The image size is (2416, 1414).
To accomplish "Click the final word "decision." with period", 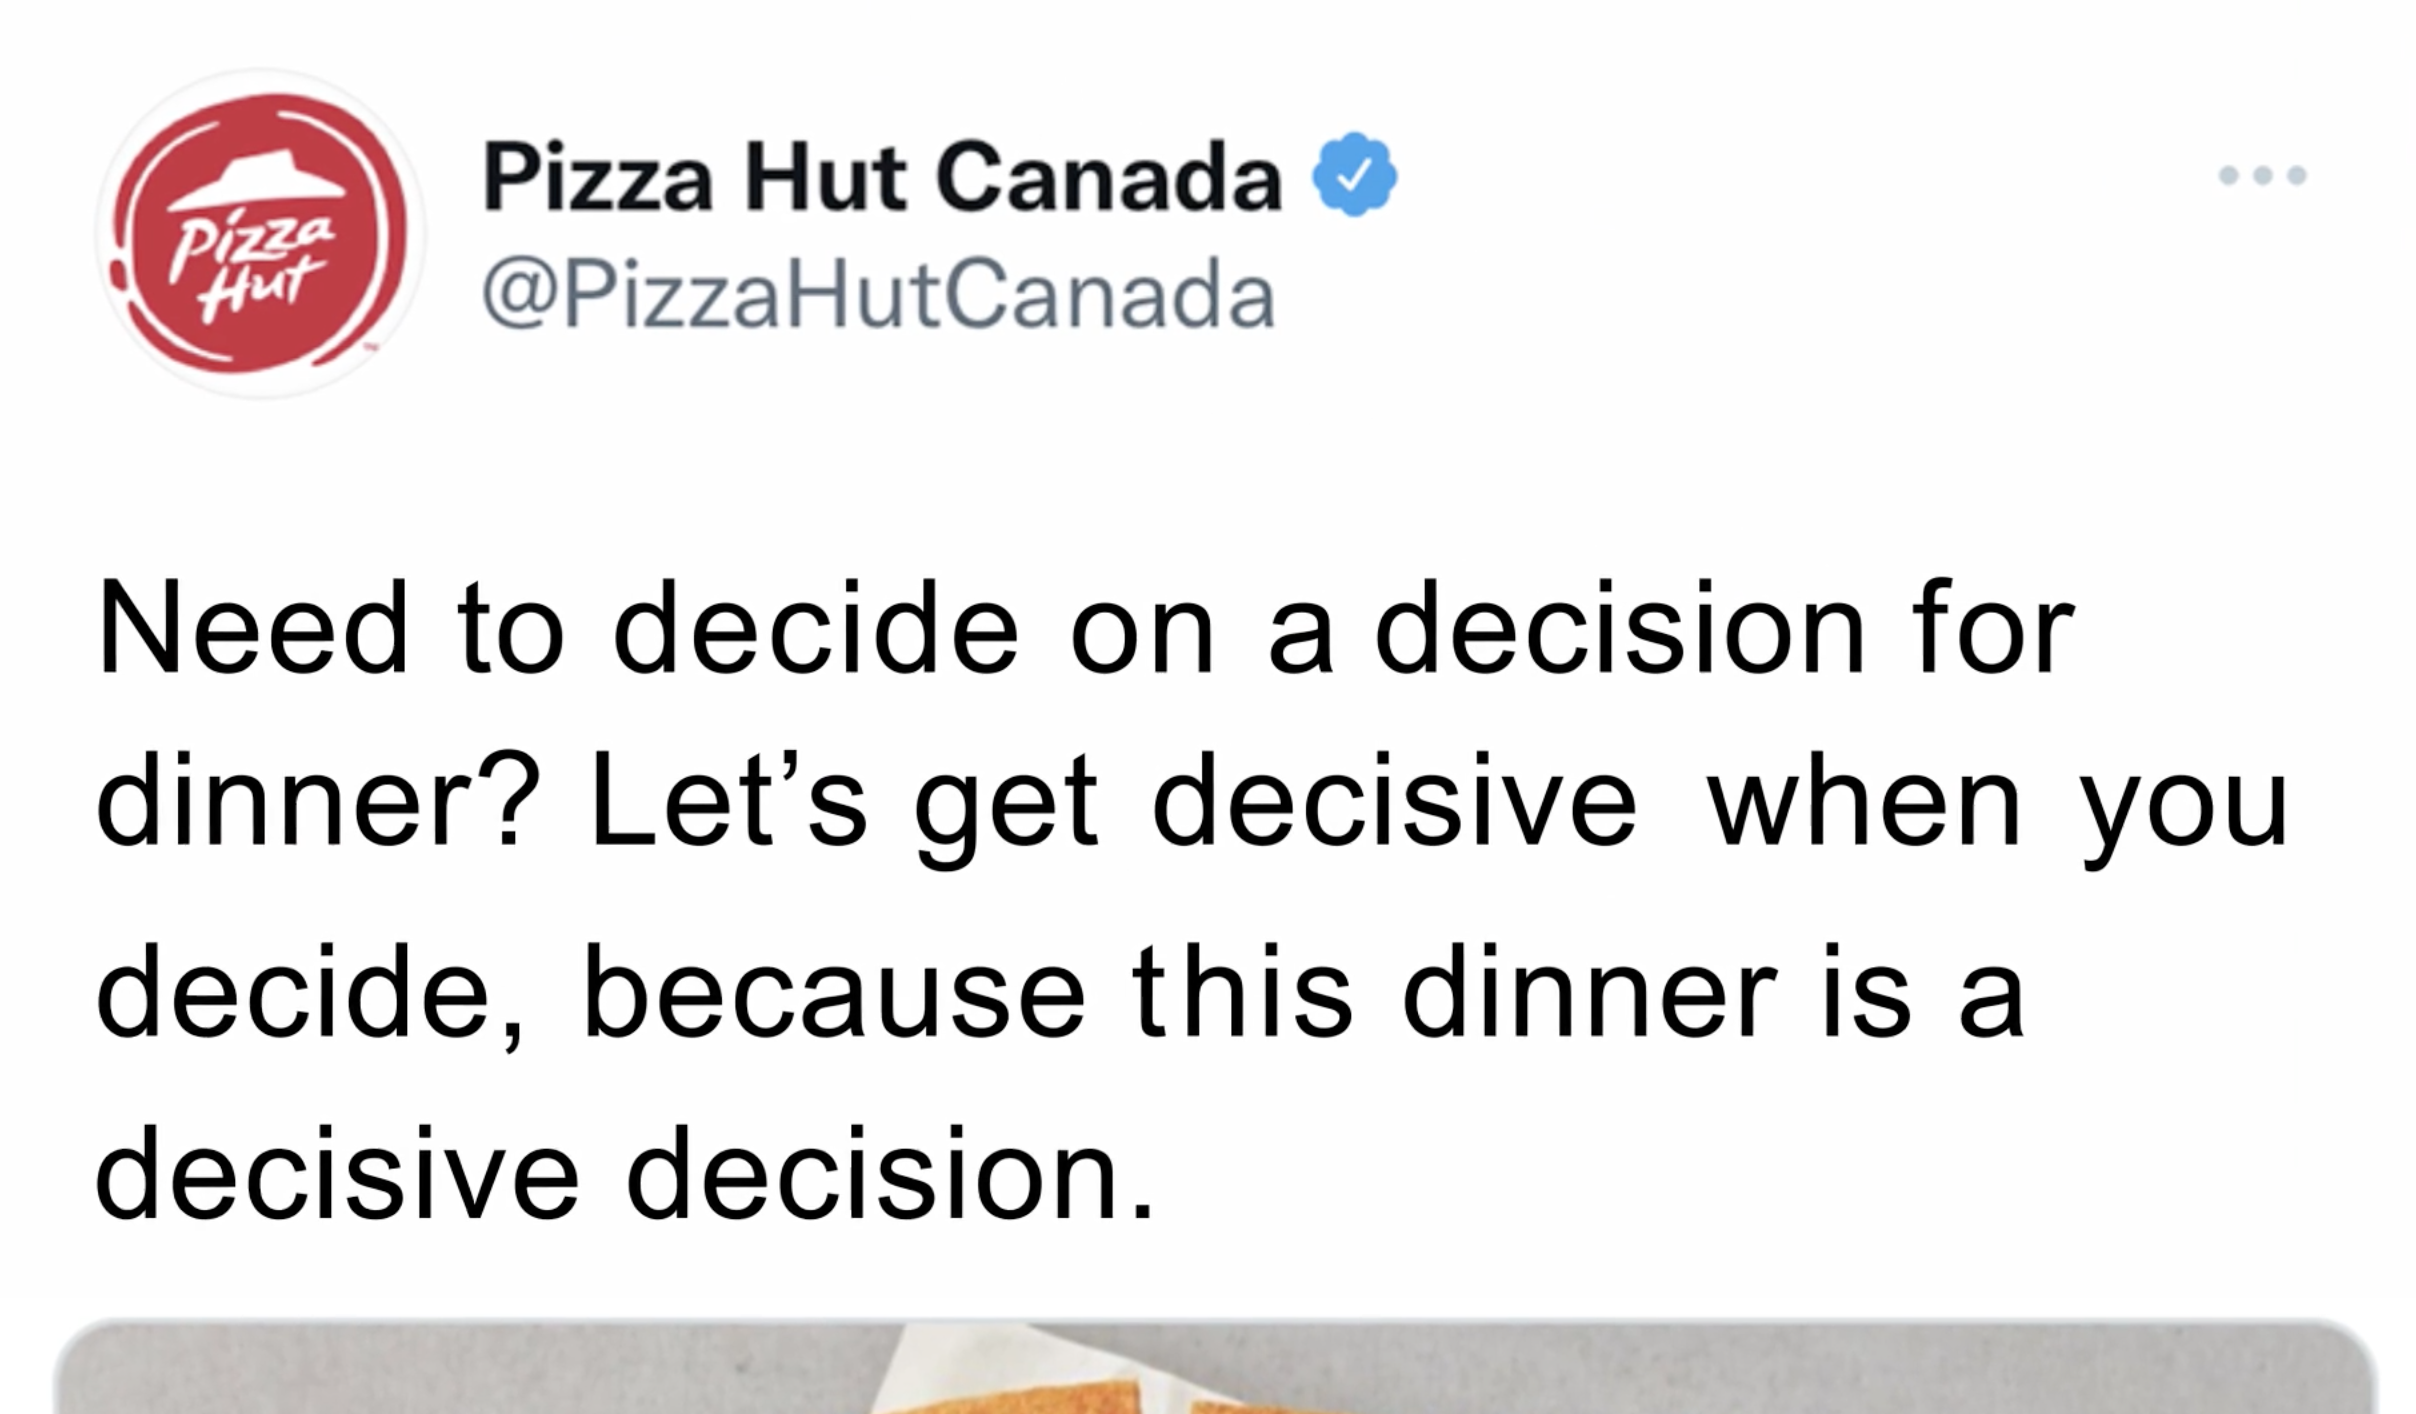I will (890, 1174).
